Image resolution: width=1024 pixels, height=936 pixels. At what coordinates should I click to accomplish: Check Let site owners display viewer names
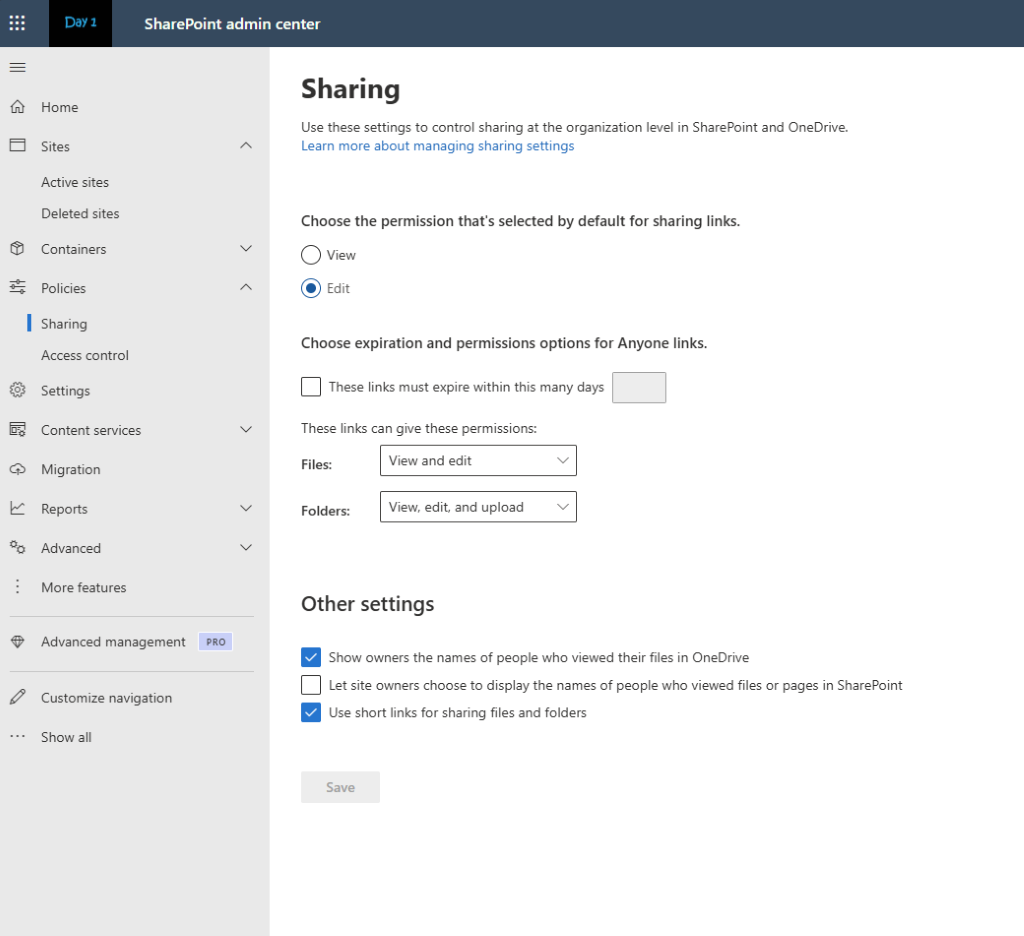[x=311, y=685]
